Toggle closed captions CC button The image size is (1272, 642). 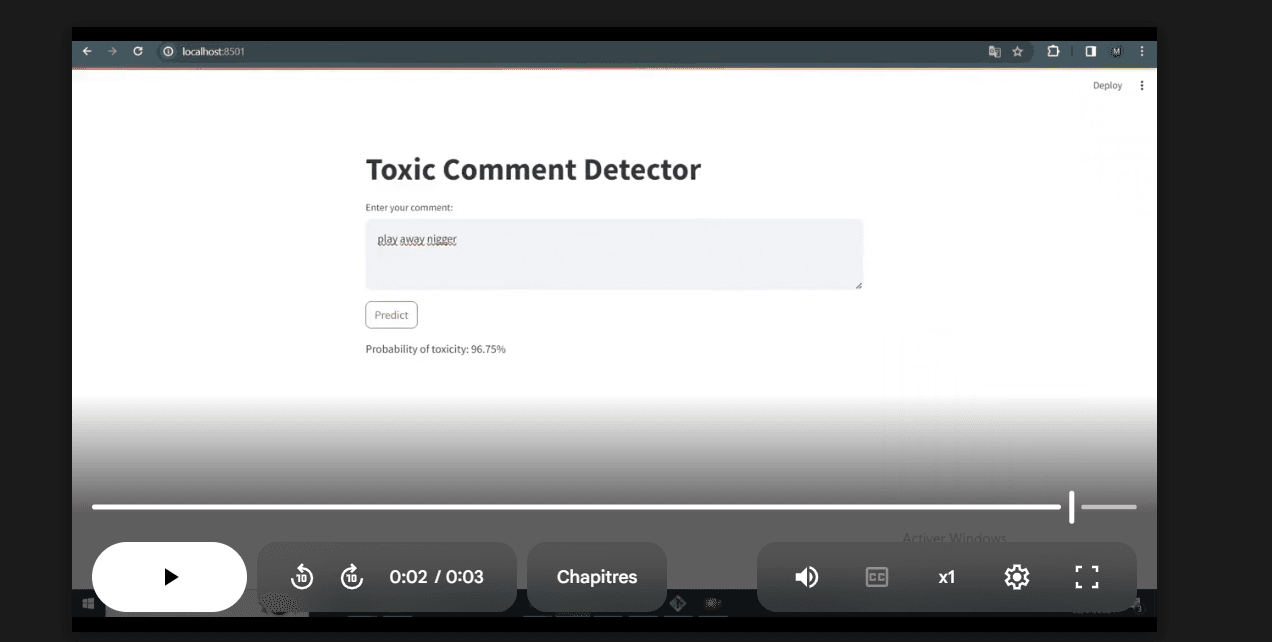coord(877,577)
